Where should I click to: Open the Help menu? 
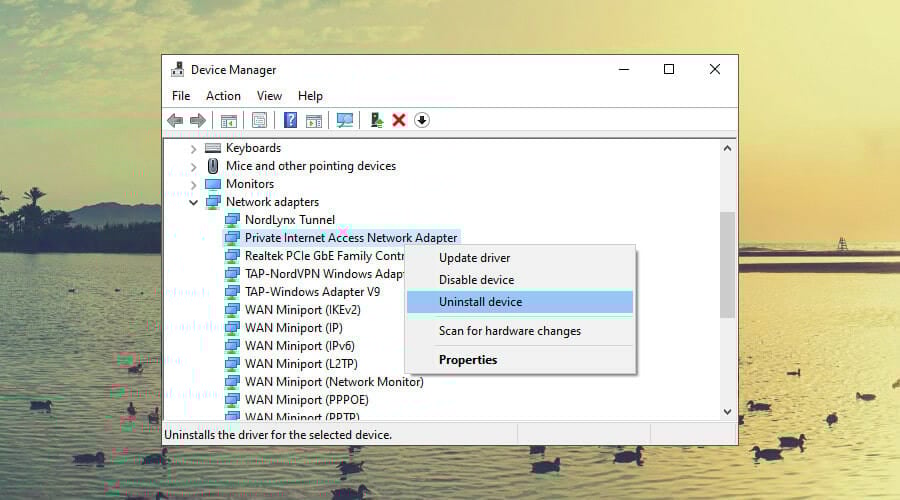tap(310, 96)
